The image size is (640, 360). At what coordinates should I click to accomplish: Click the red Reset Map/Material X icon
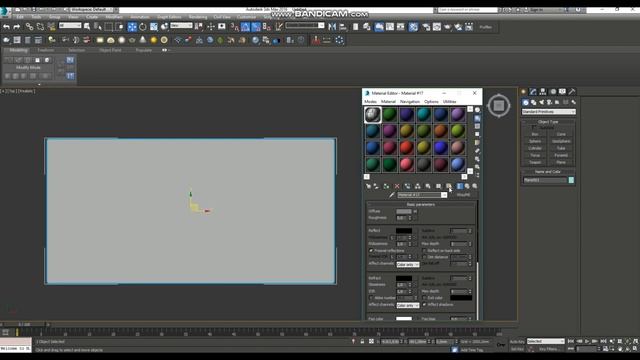[397, 186]
